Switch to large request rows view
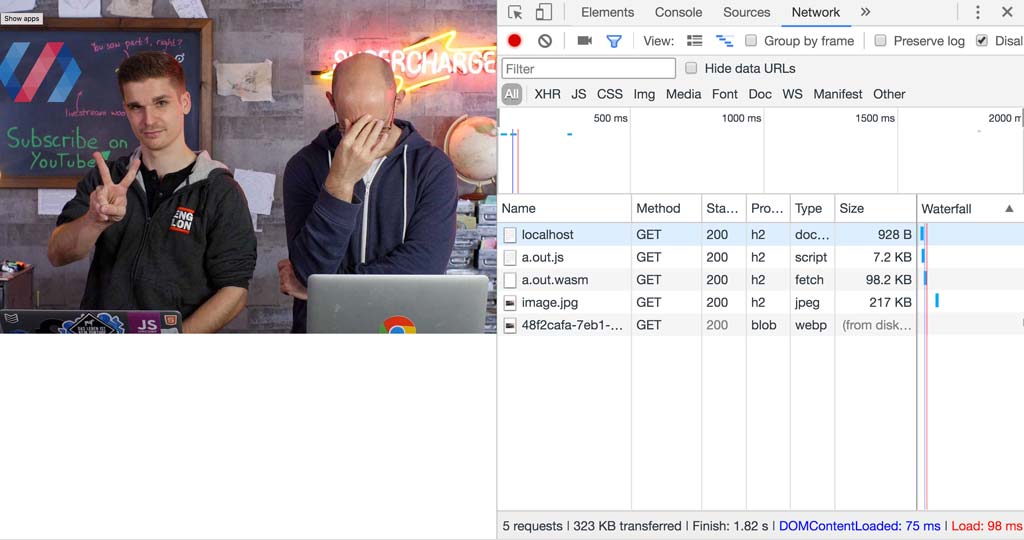 695,41
